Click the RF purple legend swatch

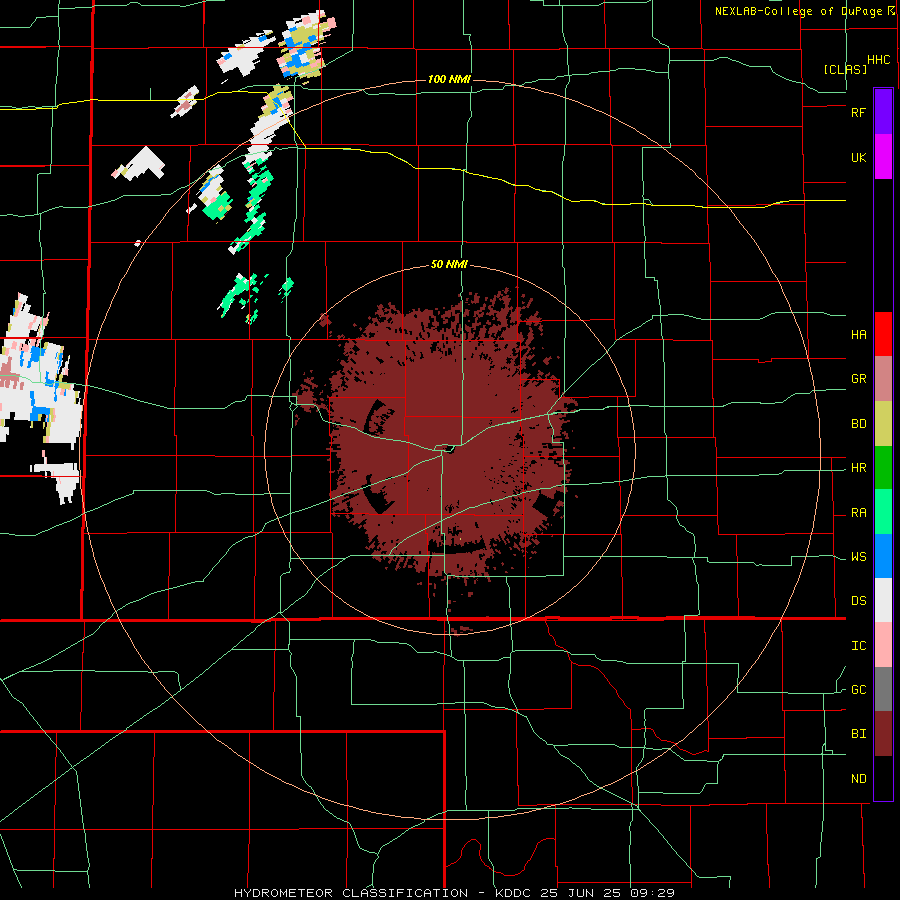click(x=883, y=112)
